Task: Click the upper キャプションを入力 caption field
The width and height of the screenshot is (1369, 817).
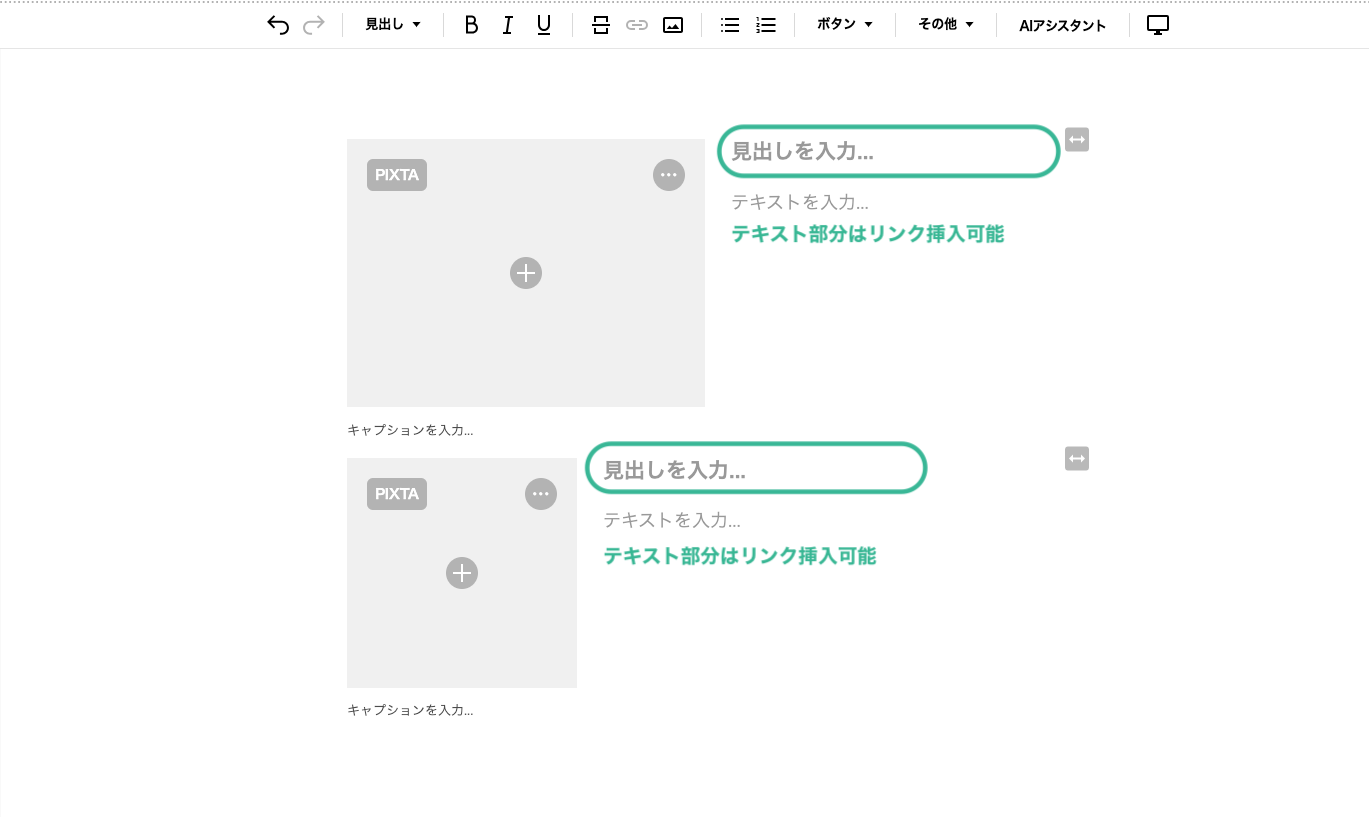Action: pos(410,430)
